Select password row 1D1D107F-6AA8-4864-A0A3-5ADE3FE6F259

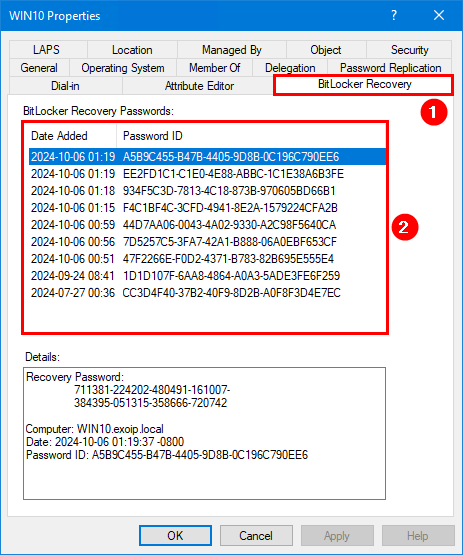click(x=207, y=276)
